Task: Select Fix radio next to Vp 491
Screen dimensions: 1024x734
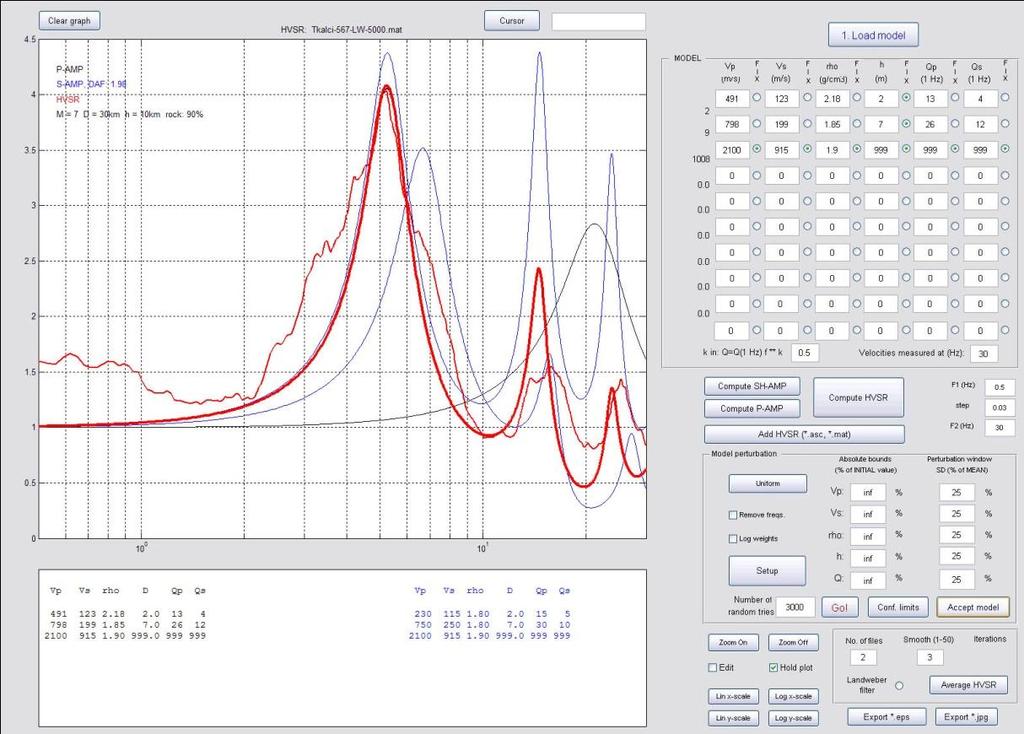Action: (x=757, y=97)
